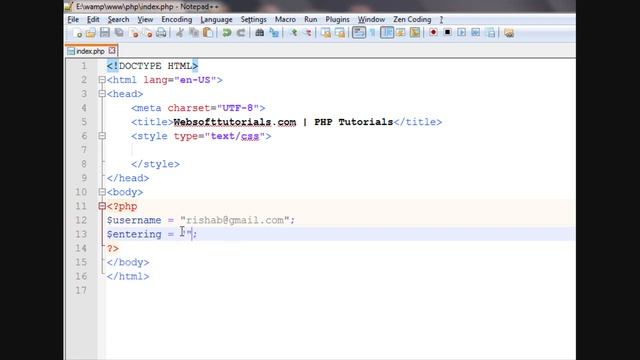Click the Redo arrow icon
Screen dimensions: 640x360
(241, 33)
